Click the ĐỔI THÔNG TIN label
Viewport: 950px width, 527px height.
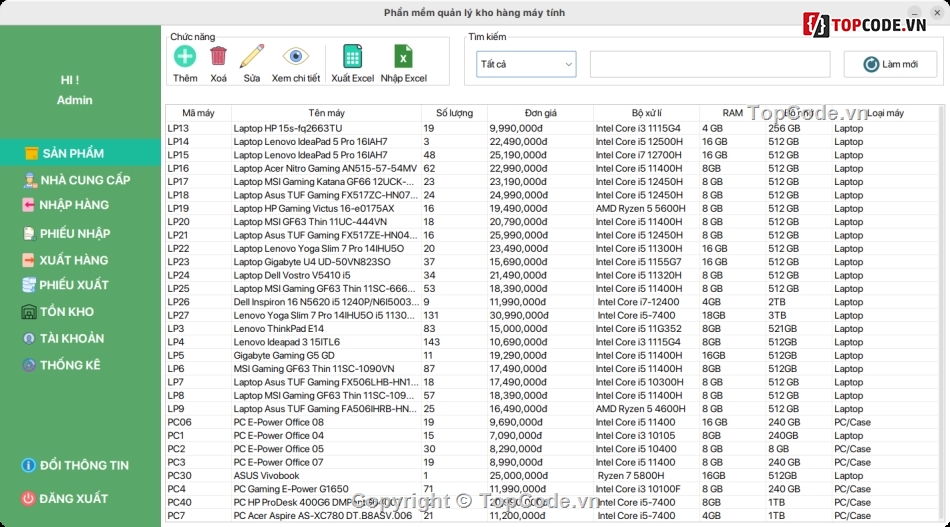click(84, 465)
